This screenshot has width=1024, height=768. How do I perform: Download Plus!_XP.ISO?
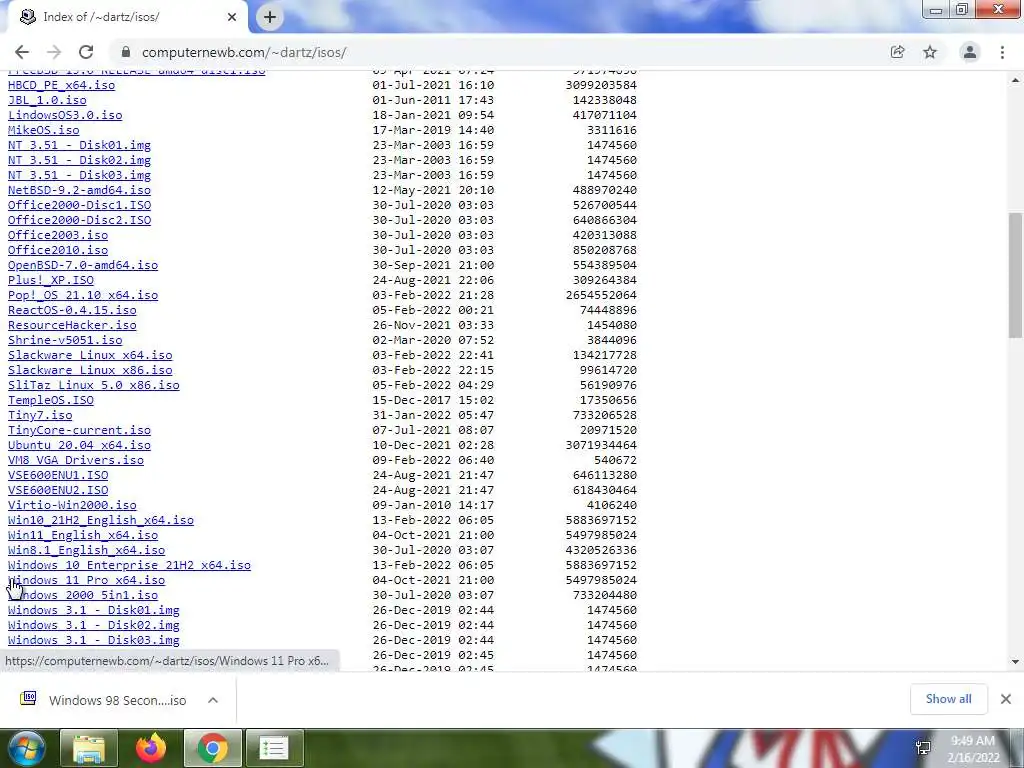pos(51,280)
